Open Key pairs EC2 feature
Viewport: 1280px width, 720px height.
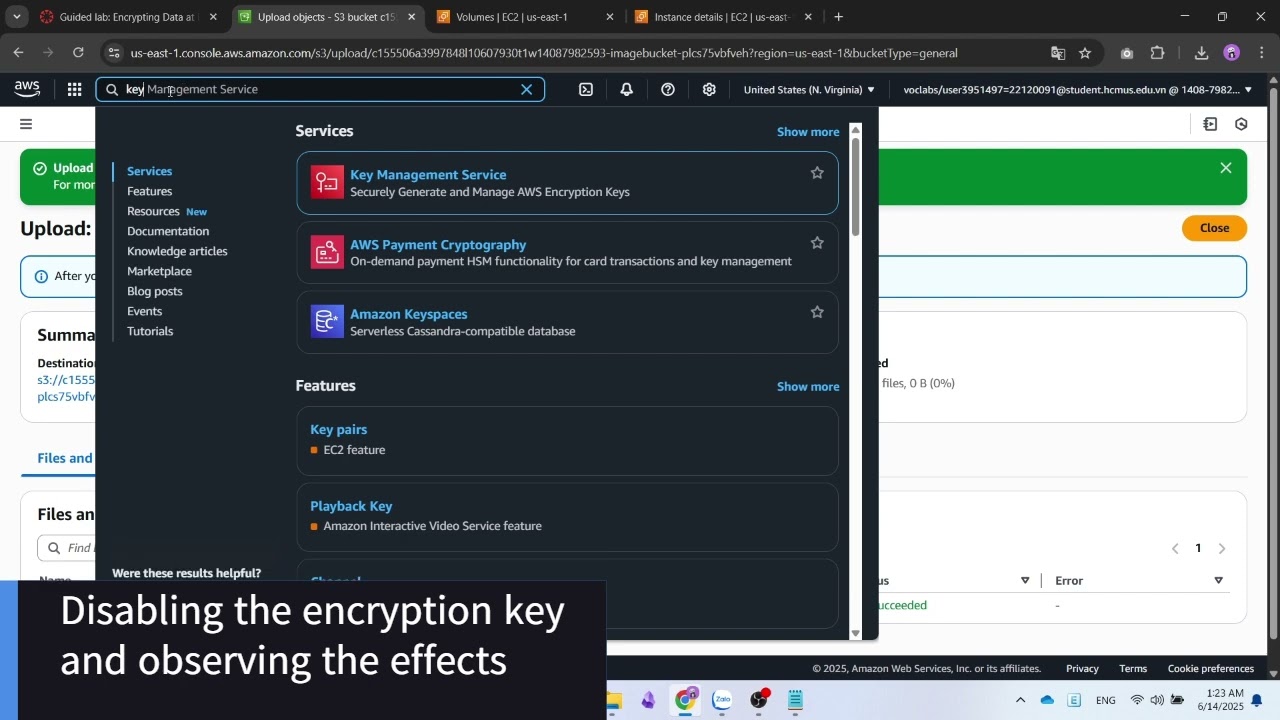click(x=338, y=429)
